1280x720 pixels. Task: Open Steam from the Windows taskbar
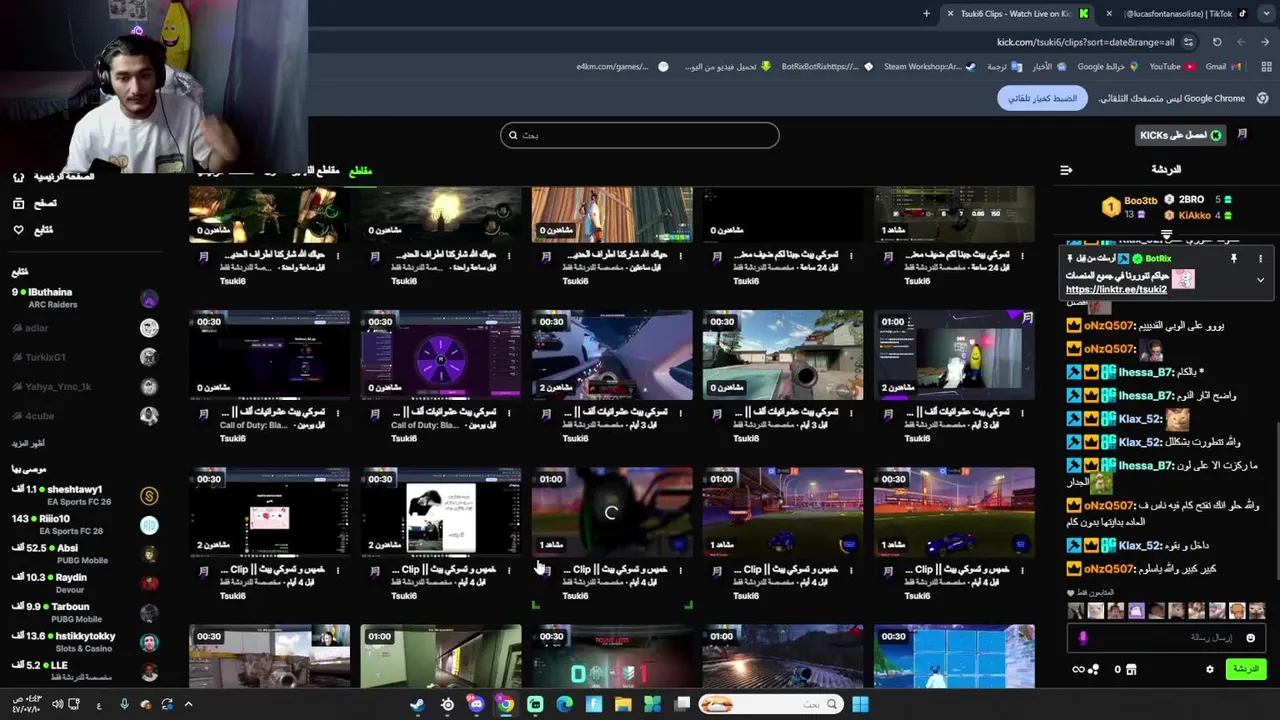417,704
